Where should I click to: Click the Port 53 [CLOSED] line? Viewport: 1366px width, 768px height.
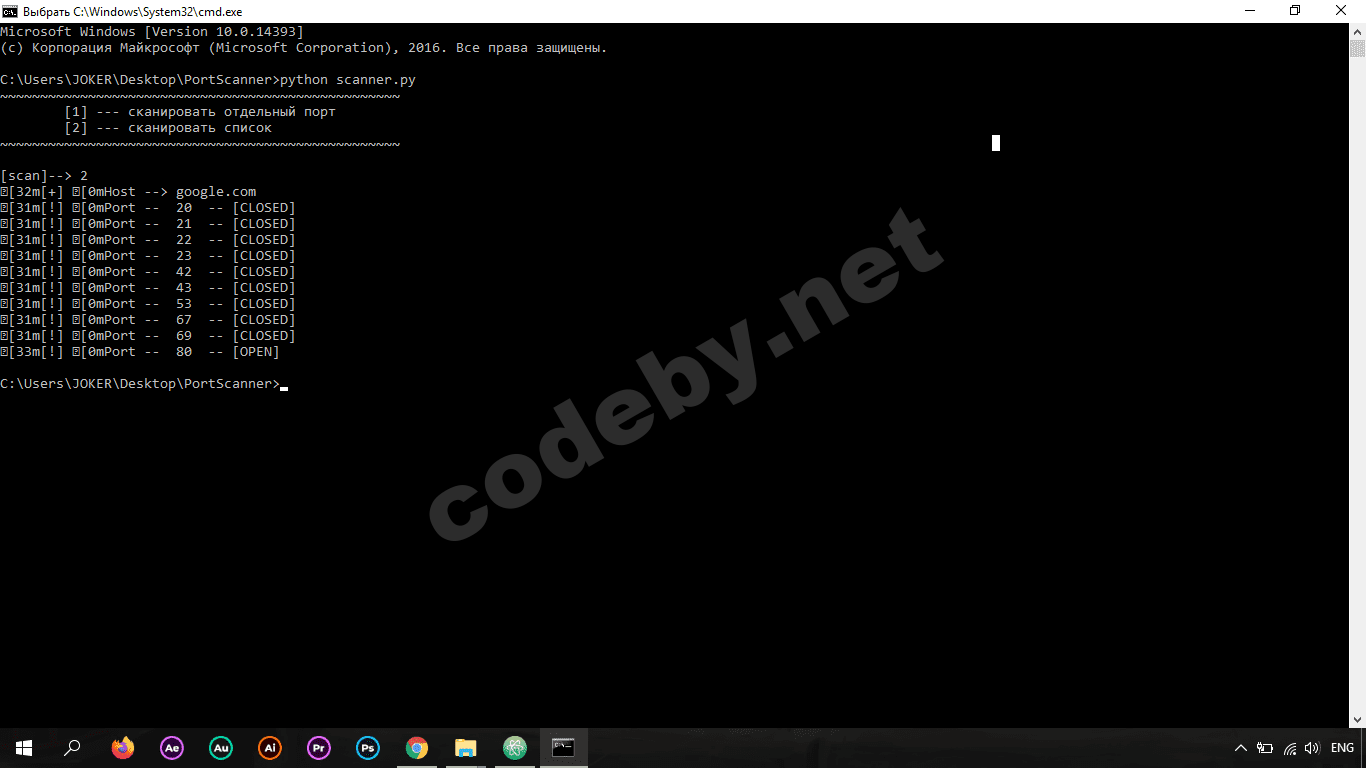tap(148, 304)
